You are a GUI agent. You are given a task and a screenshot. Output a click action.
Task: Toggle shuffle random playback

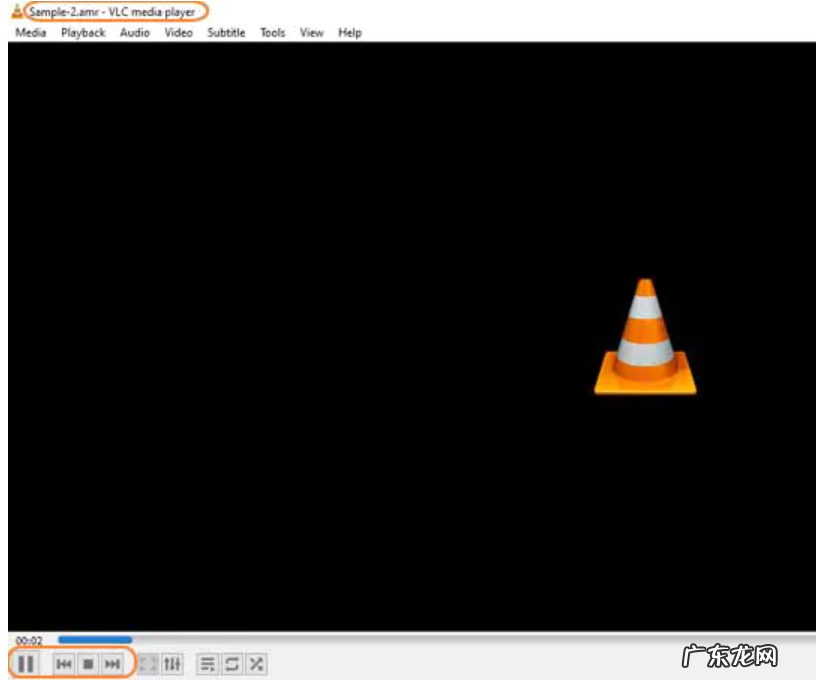pos(256,664)
